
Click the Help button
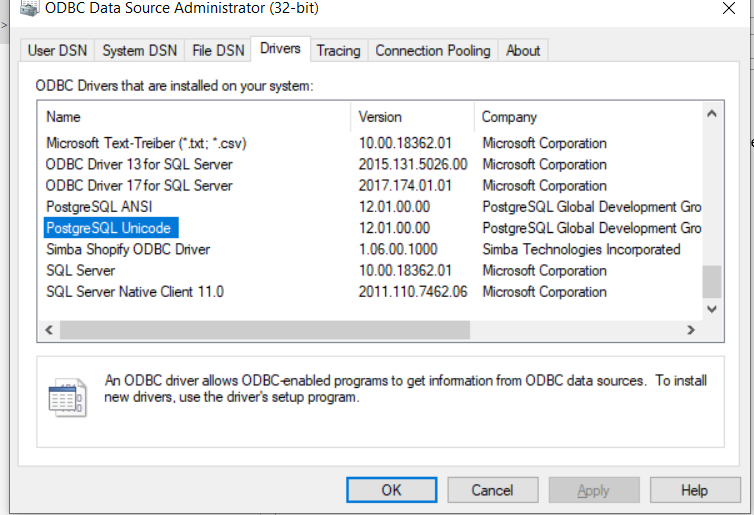(694, 490)
